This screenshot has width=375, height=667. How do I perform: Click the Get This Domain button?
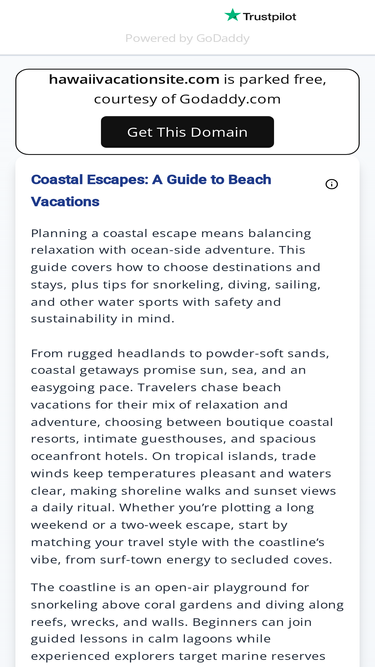(x=187, y=132)
